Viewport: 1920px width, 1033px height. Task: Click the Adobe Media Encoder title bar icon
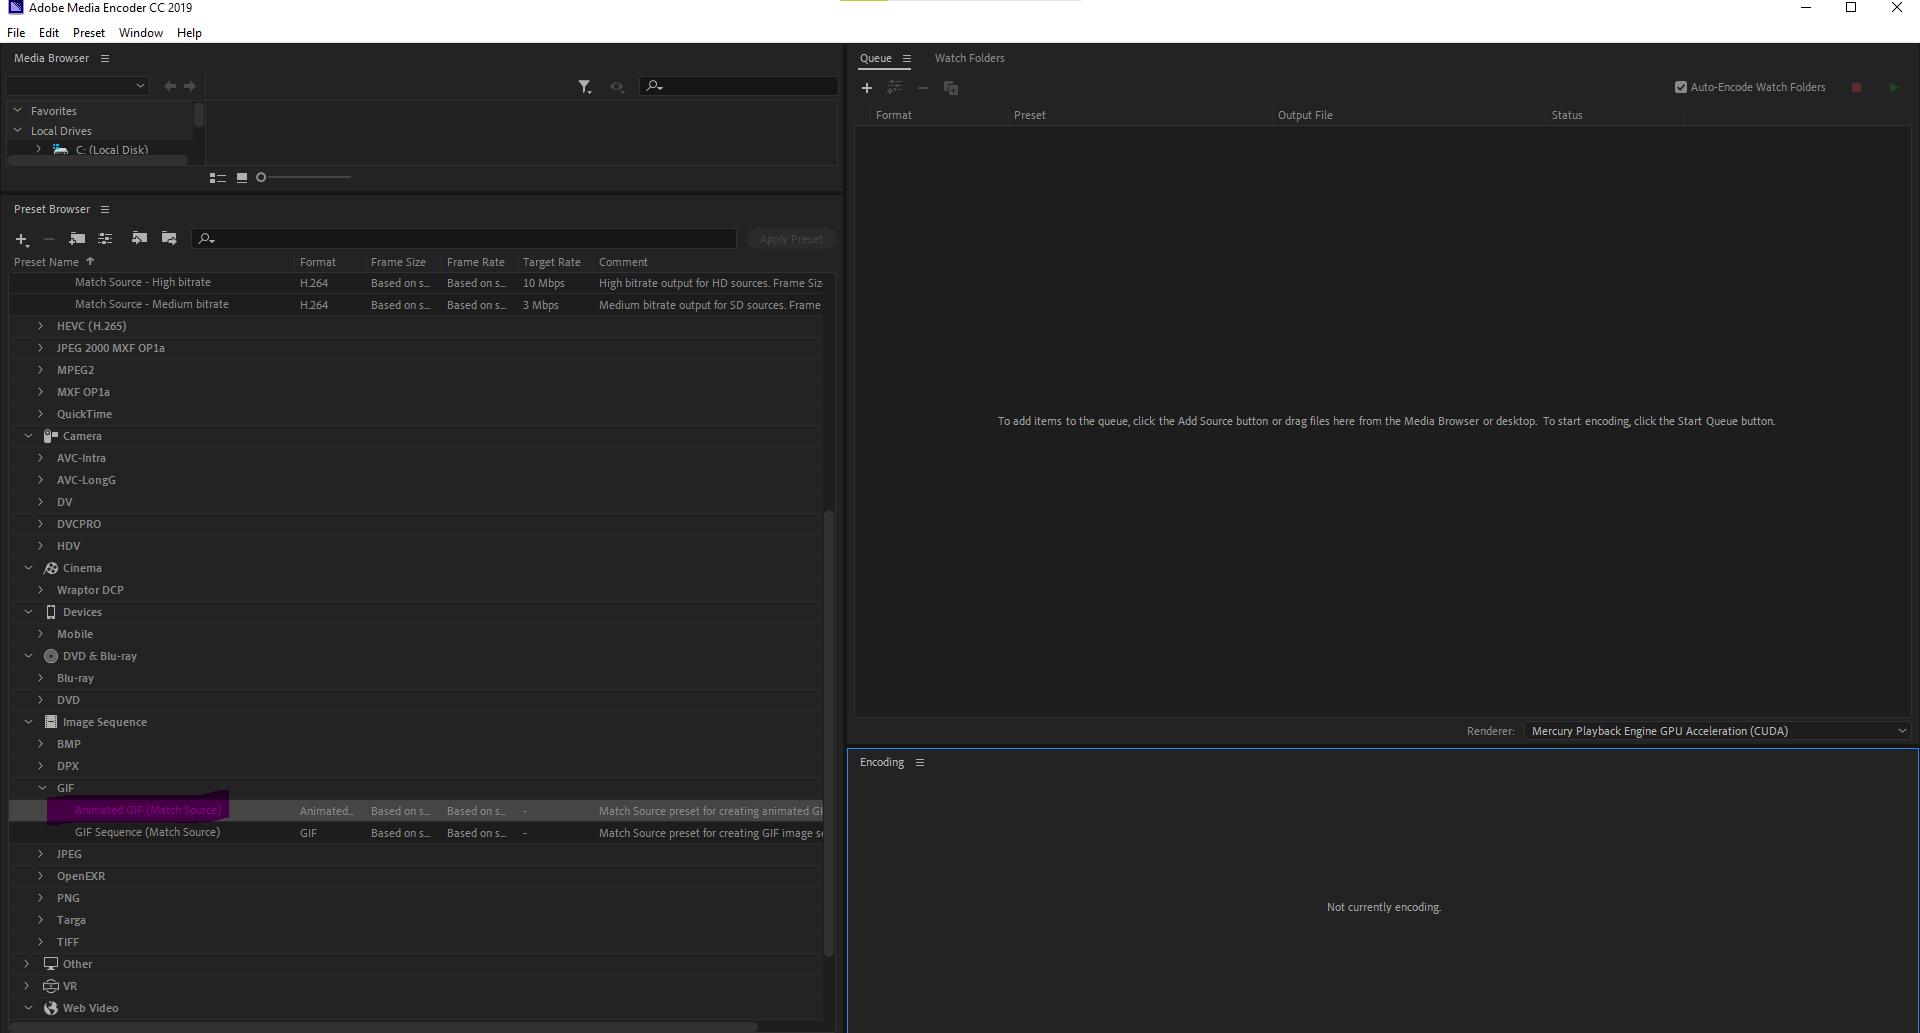click(x=15, y=8)
